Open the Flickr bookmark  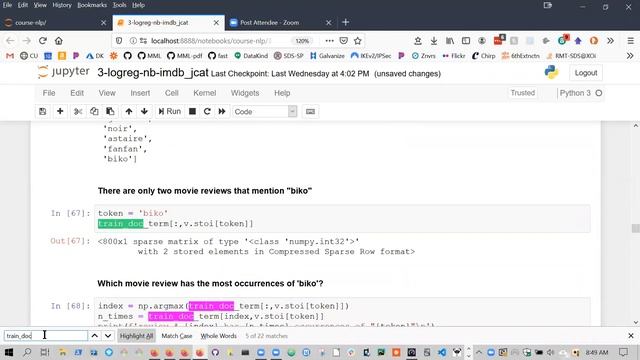coord(454,56)
